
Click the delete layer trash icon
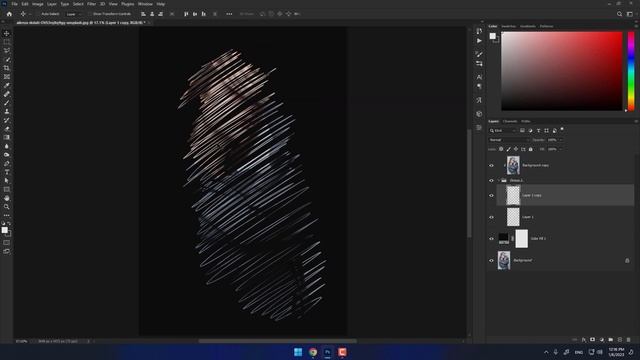pos(629,340)
